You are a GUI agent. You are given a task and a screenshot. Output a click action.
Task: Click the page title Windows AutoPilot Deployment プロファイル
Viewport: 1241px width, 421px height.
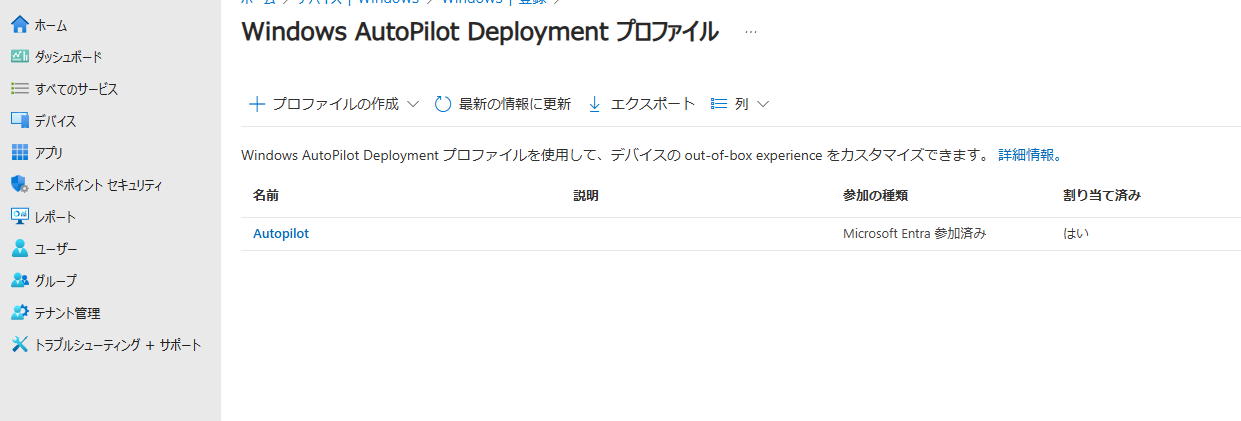[x=480, y=32]
